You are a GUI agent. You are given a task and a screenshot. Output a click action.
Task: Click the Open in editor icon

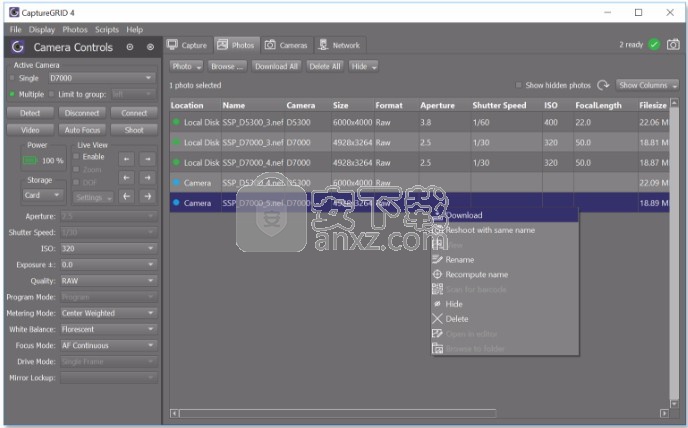click(x=437, y=334)
